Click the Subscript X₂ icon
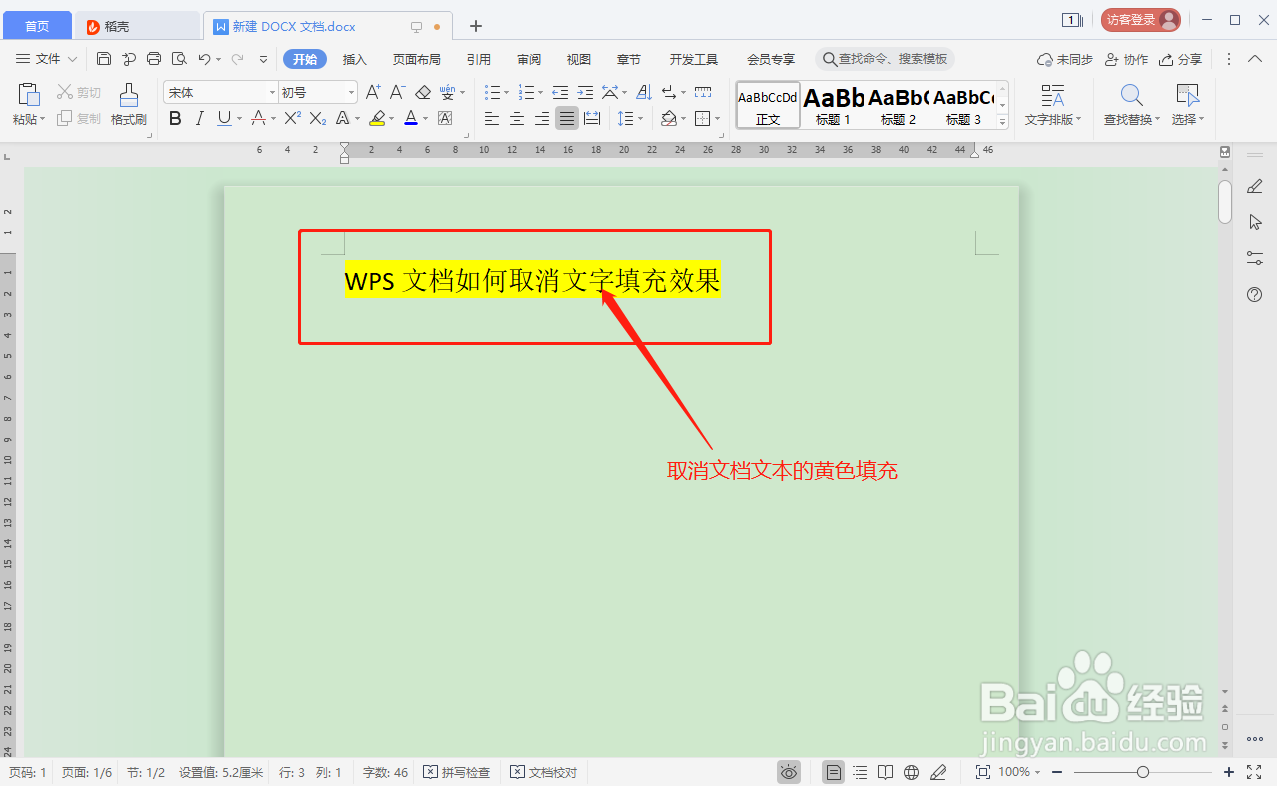The height and width of the screenshot is (786, 1277). [x=317, y=119]
